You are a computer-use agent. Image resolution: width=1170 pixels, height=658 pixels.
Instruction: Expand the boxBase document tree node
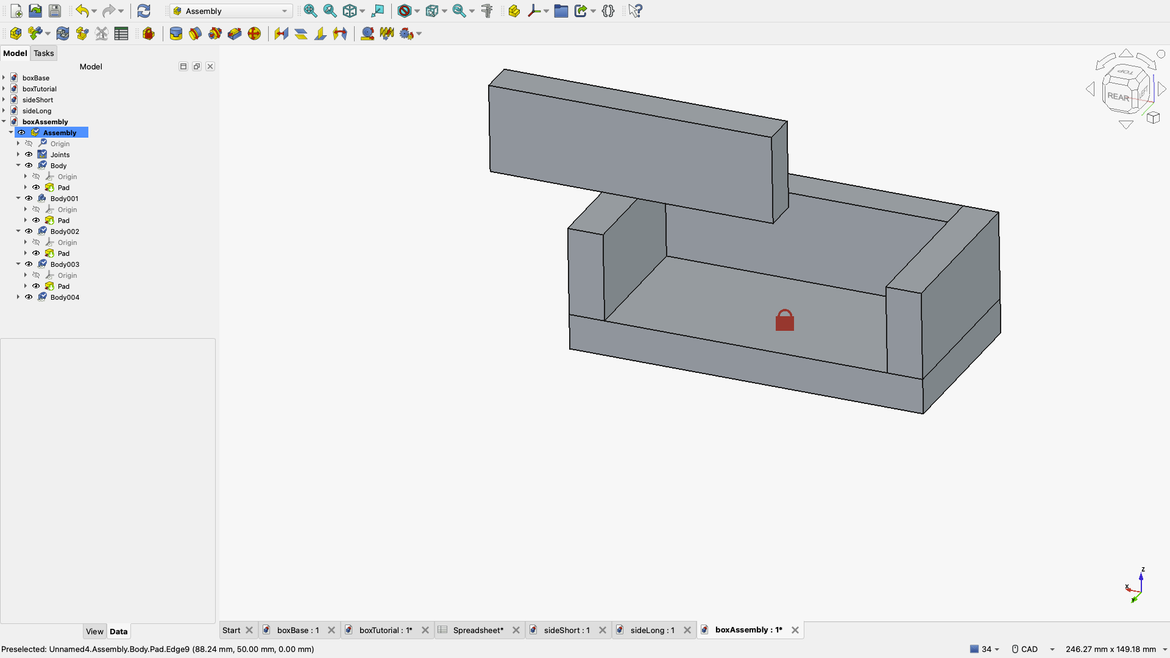point(4,78)
